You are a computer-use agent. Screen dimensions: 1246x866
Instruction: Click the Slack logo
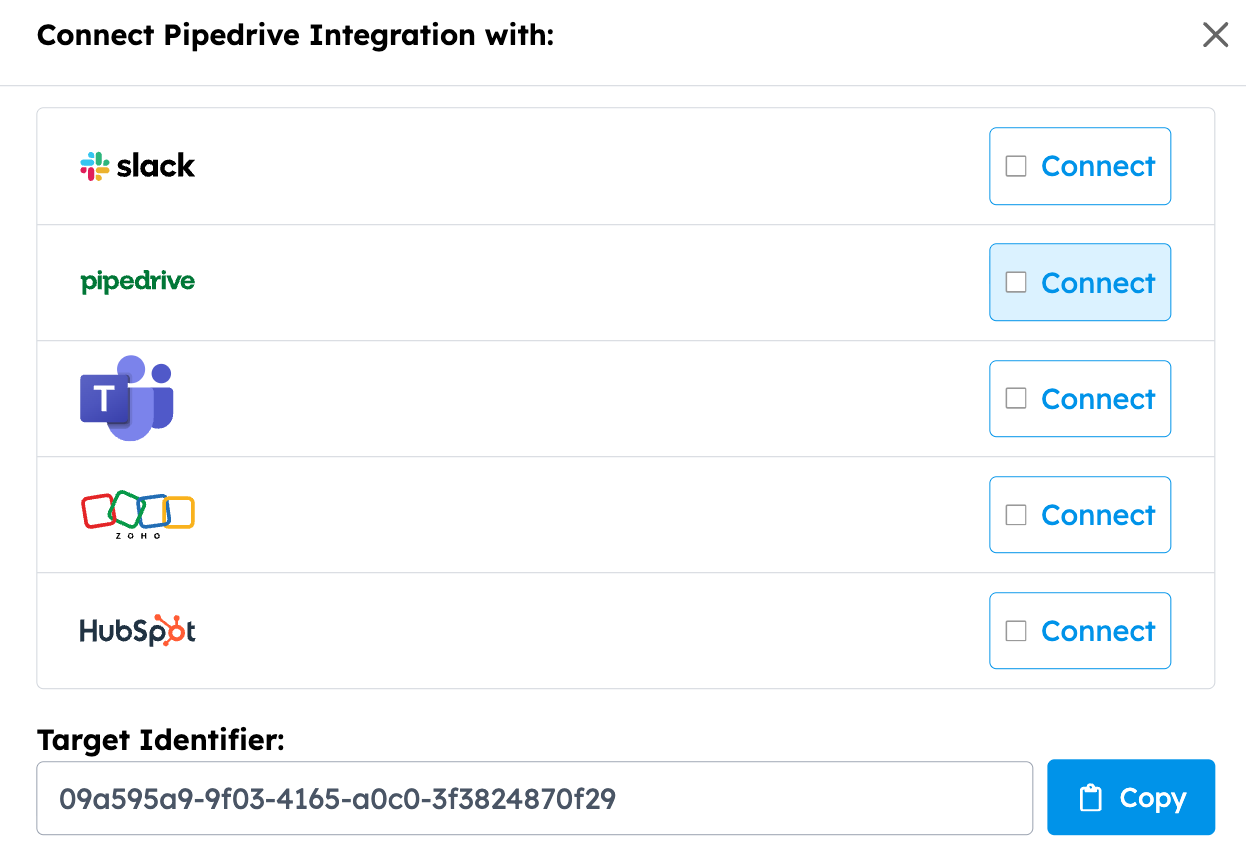[137, 166]
